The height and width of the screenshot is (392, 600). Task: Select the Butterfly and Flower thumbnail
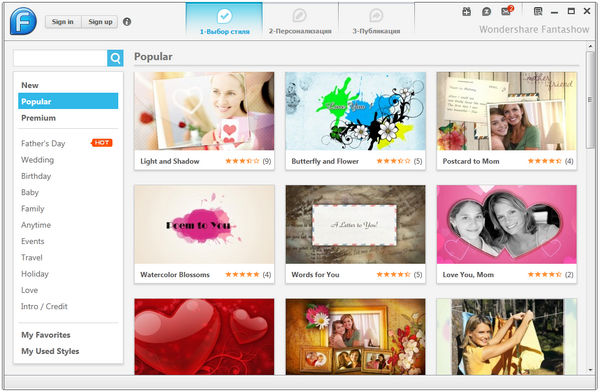355,111
